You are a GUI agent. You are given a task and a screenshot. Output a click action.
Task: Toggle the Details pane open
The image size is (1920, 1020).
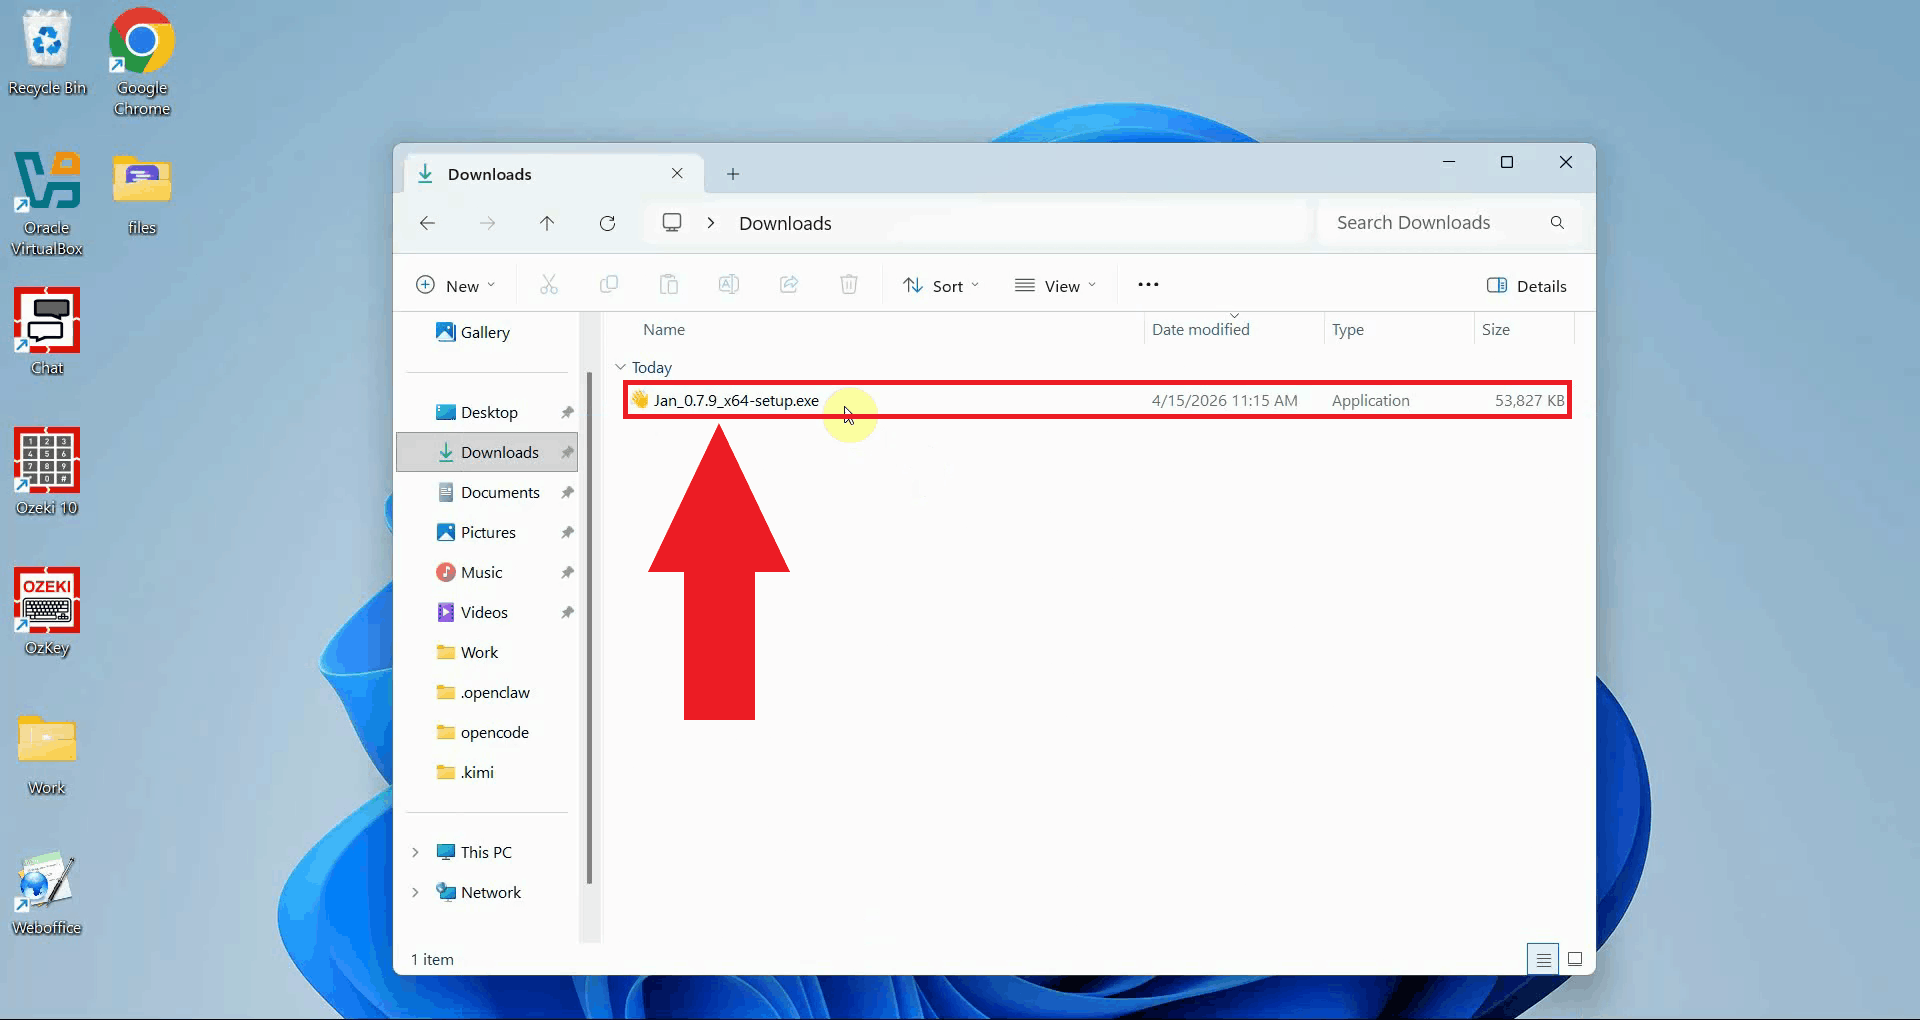1528,285
